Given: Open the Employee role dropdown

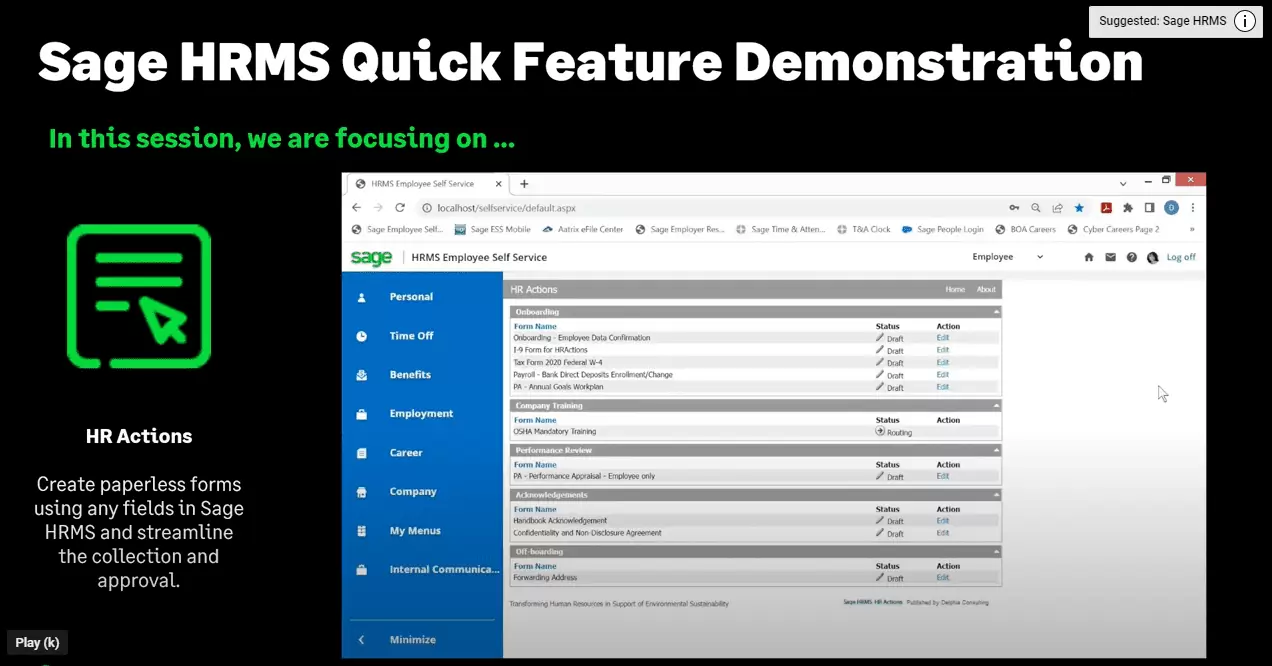Looking at the screenshot, I should (x=1007, y=257).
